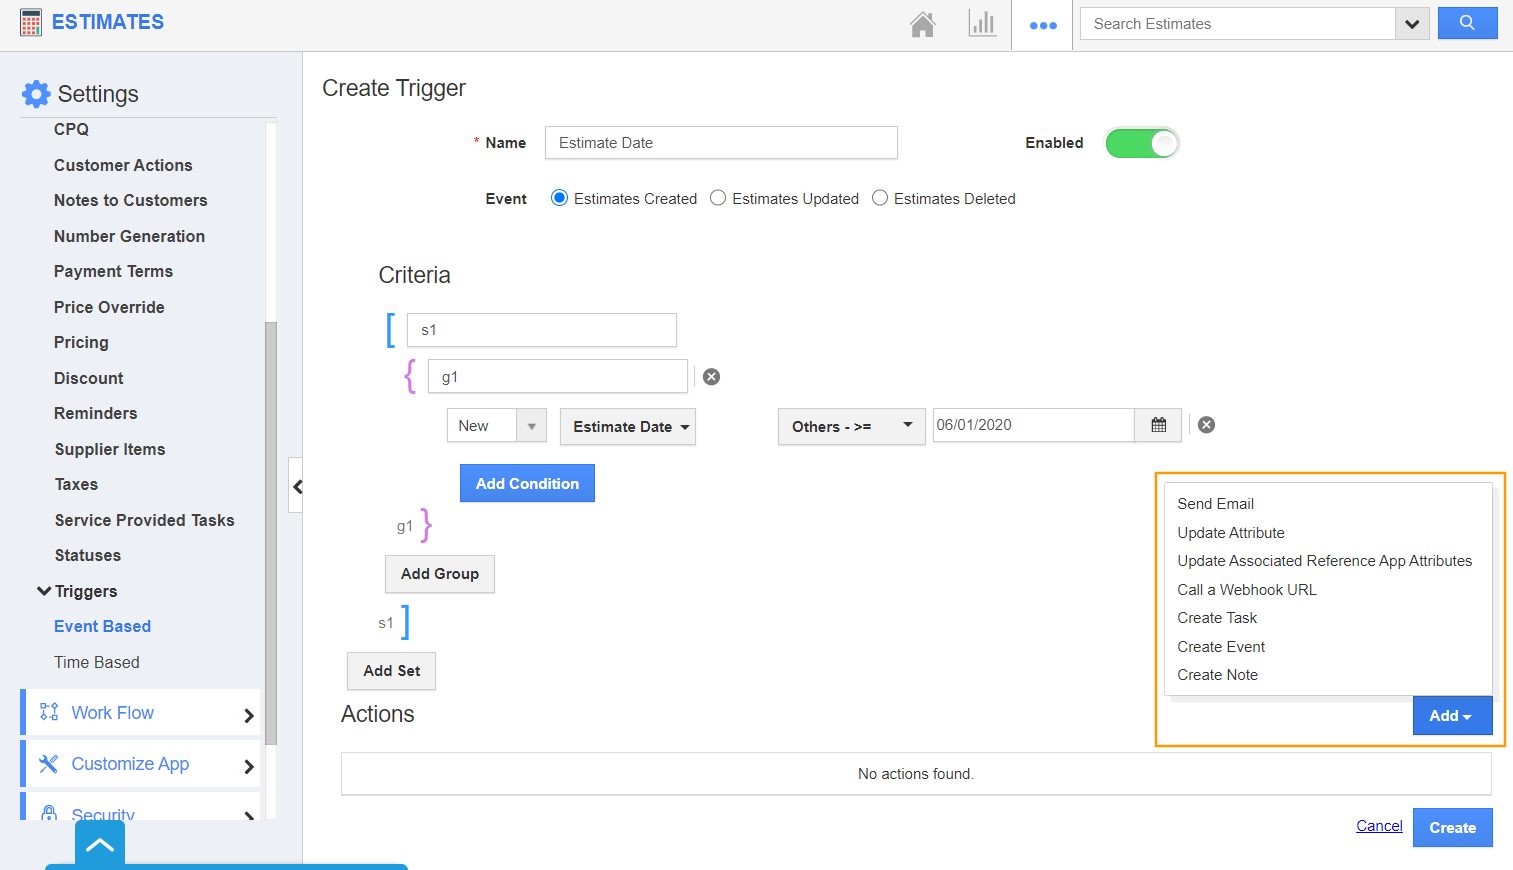Click the Customize App tools icon
This screenshot has height=870, width=1513.
(x=48, y=764)
